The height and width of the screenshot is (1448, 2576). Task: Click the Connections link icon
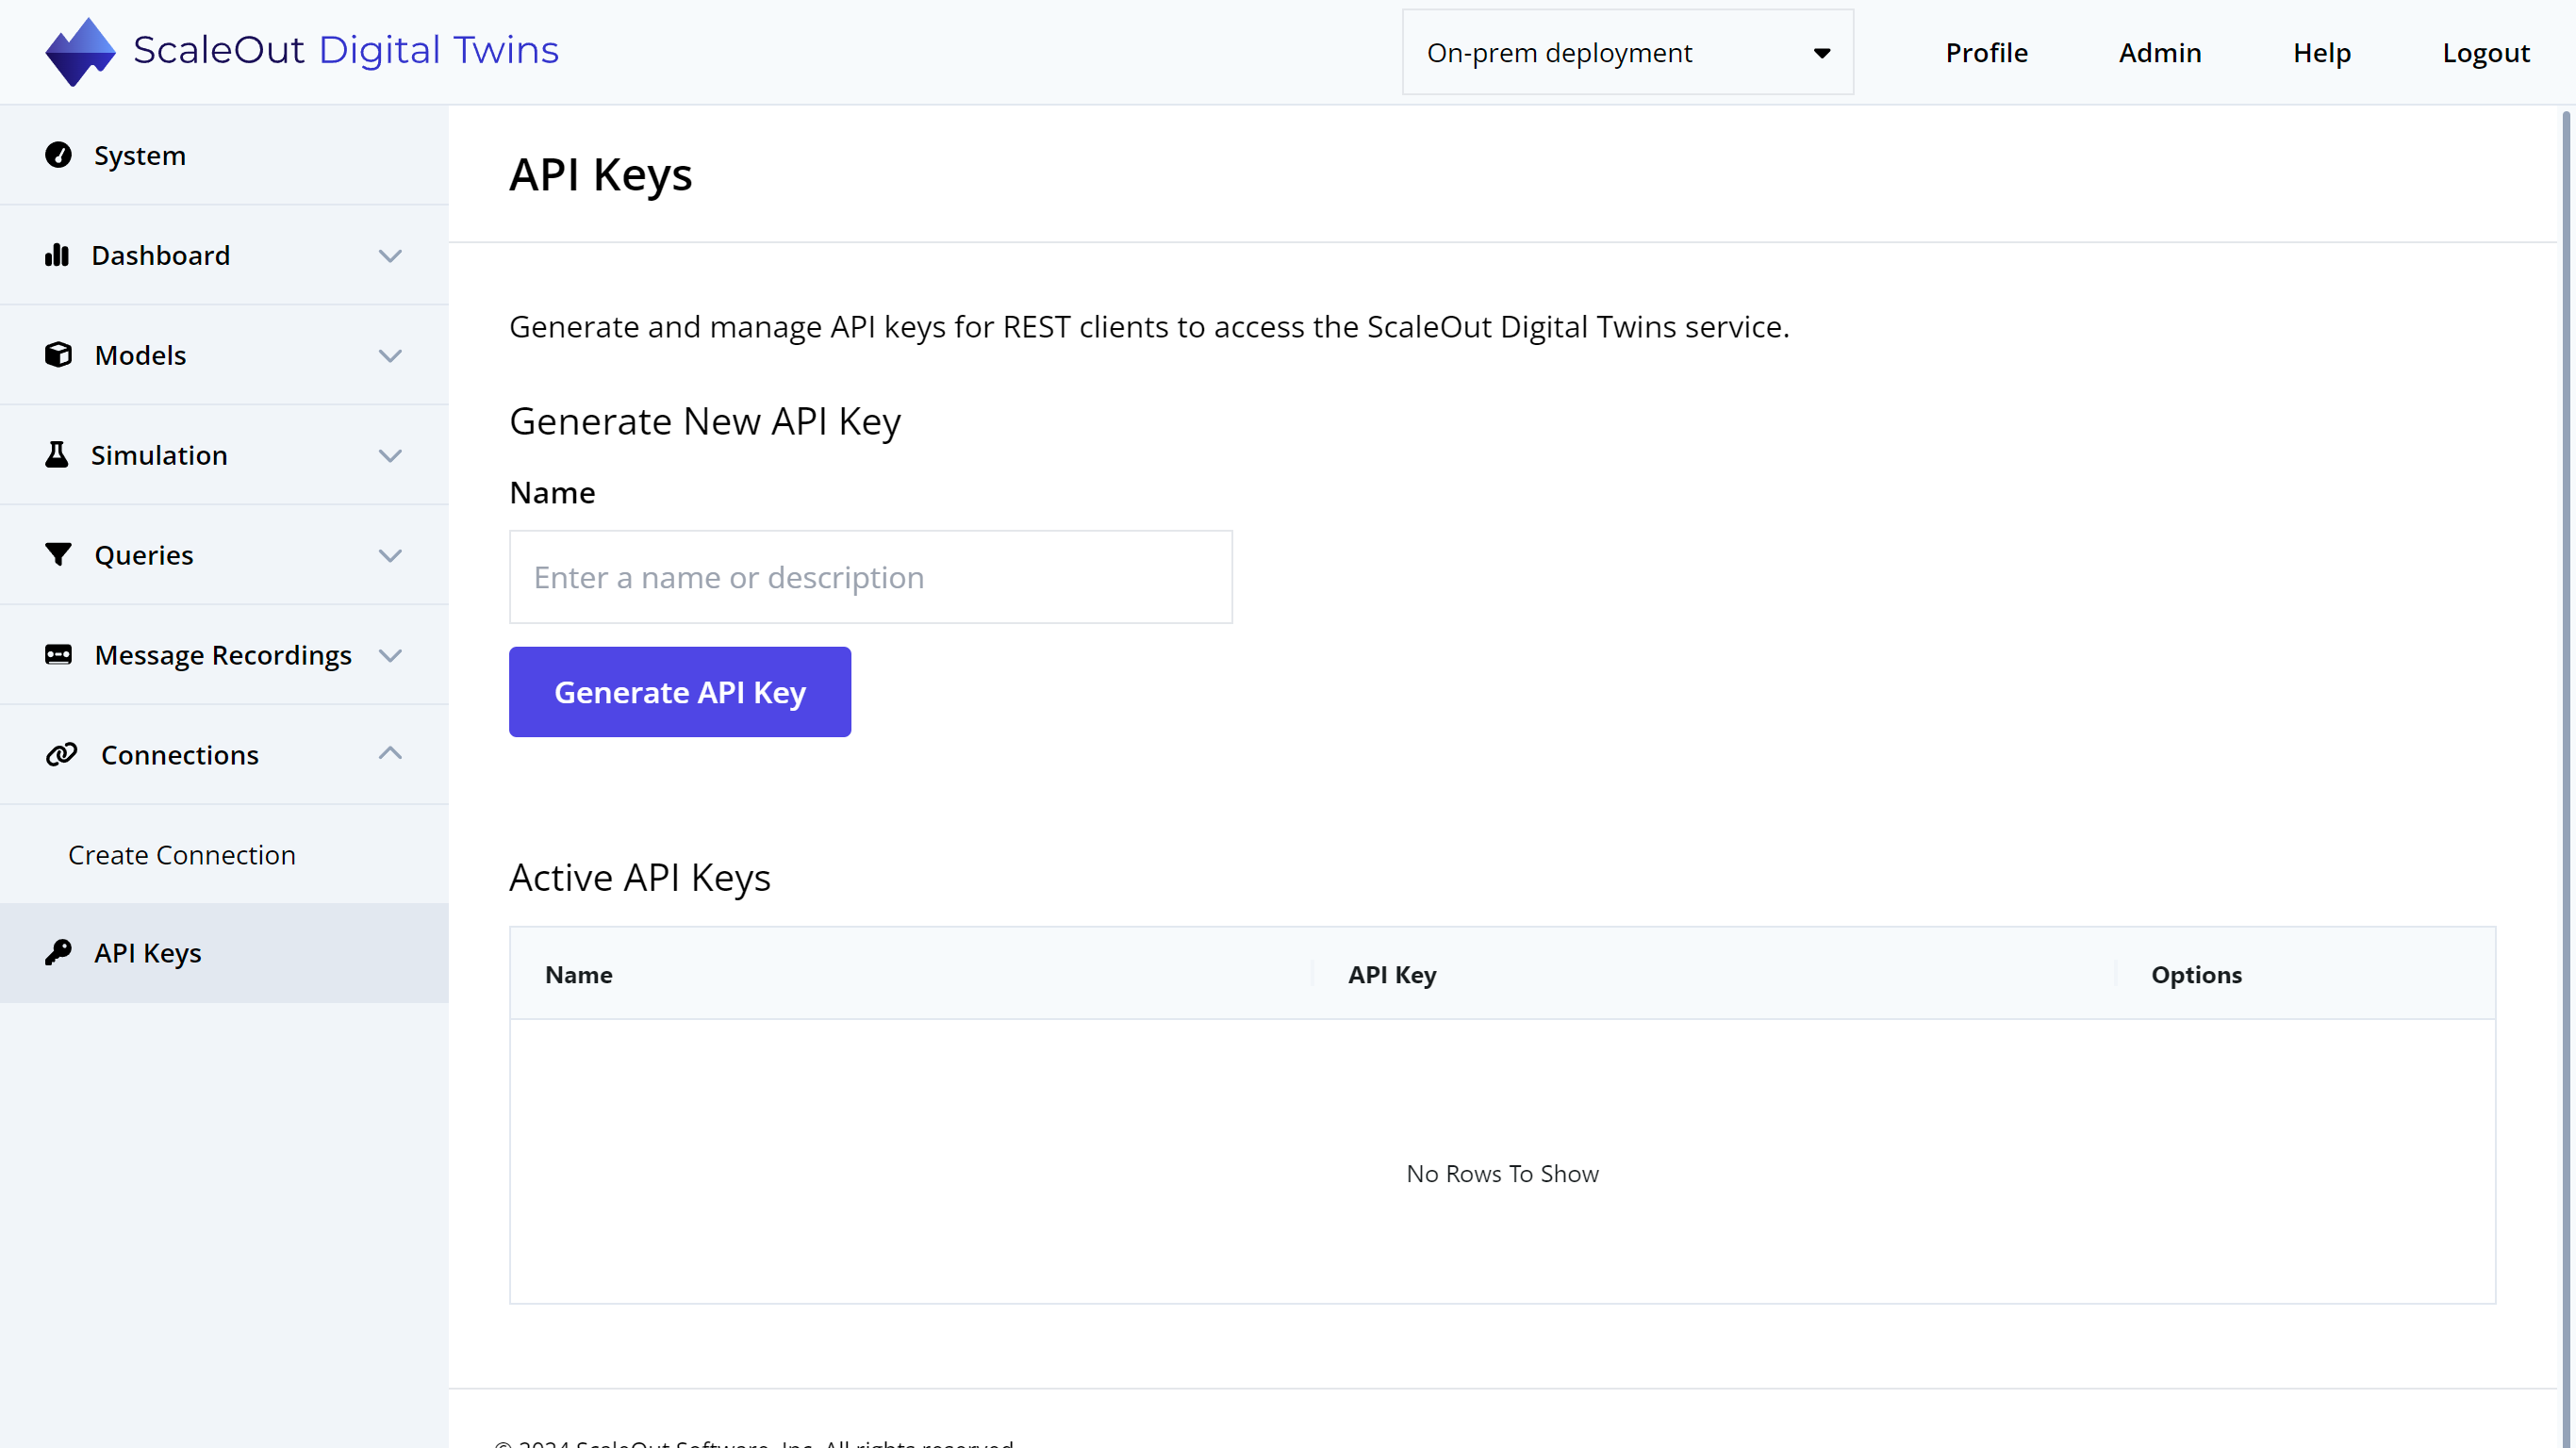tap(61, 754)
